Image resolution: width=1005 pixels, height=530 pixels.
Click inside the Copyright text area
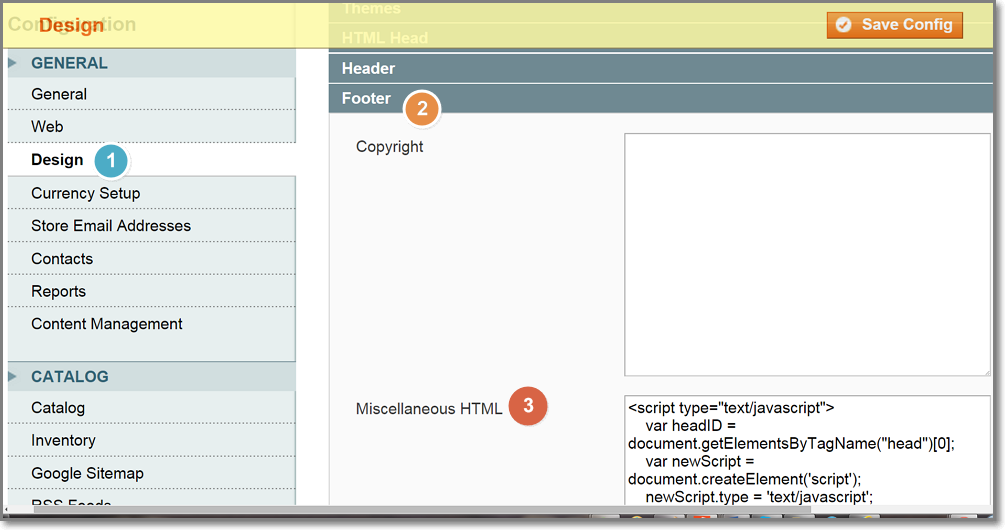tap(806, 254)
